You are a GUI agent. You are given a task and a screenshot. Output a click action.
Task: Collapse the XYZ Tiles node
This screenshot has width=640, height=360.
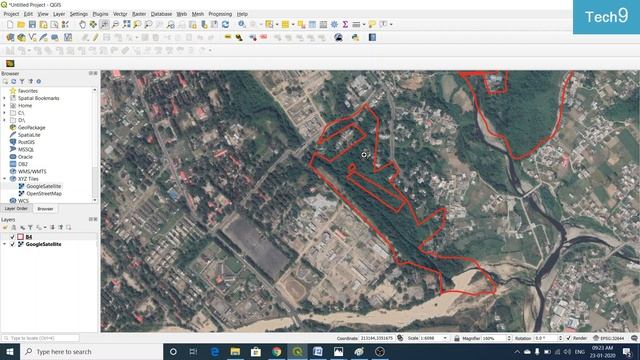click(x=4, y=179)
